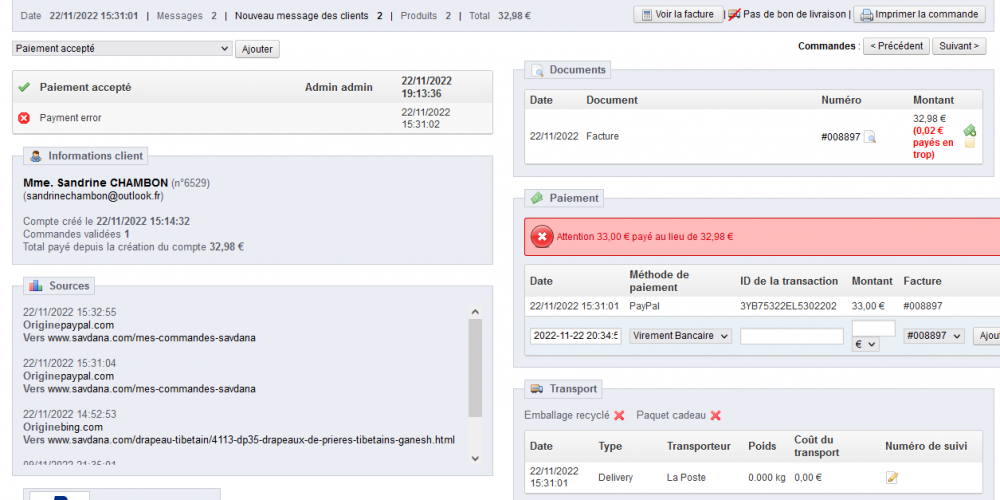Open the Paiement accepté status dropdown
The height and width of the screenshot is (500, 1000).
coord(122,48)
